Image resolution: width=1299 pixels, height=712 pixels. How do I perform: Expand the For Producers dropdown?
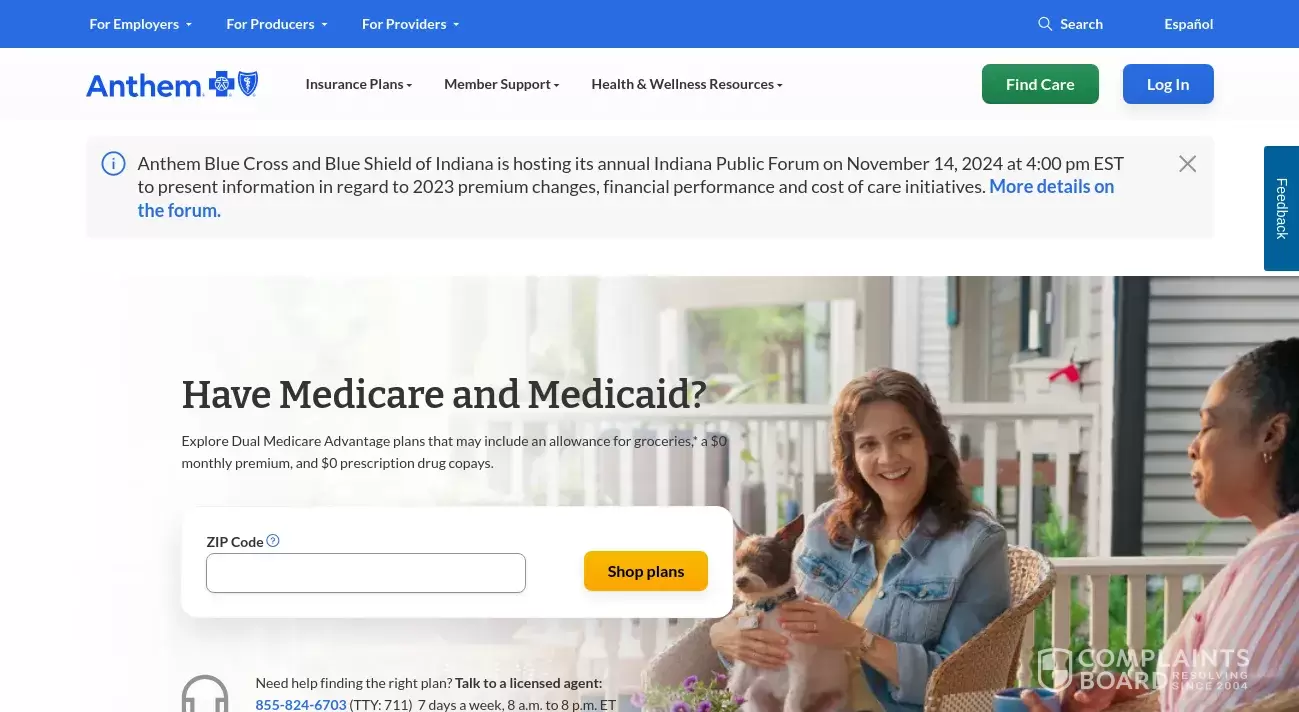(x=277, y=24)
